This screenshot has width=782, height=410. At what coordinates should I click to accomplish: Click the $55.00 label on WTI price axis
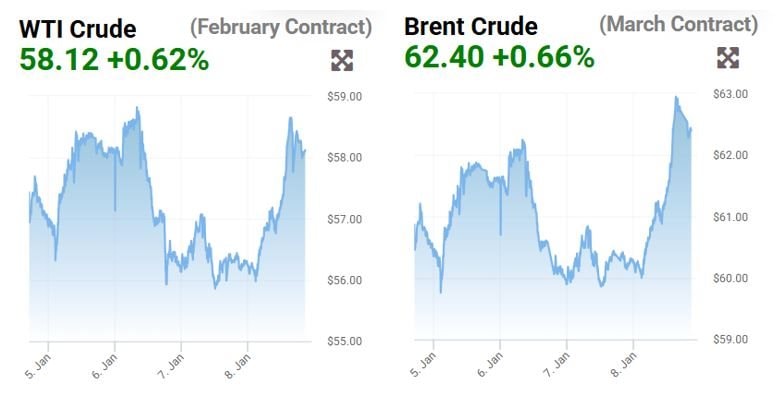click(x=344, y=341)
